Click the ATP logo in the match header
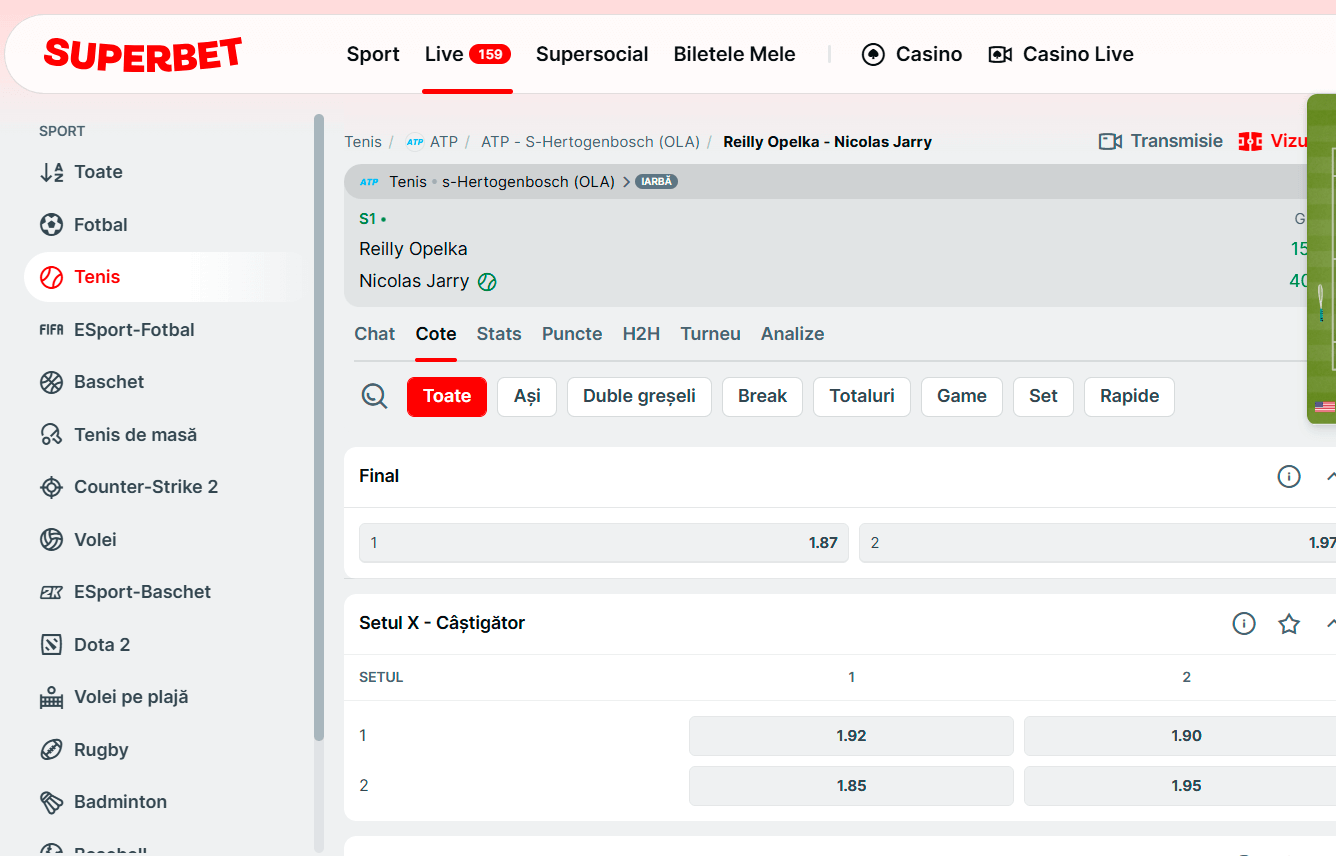This screenshot has width=1336, height=856. point(369,182)
